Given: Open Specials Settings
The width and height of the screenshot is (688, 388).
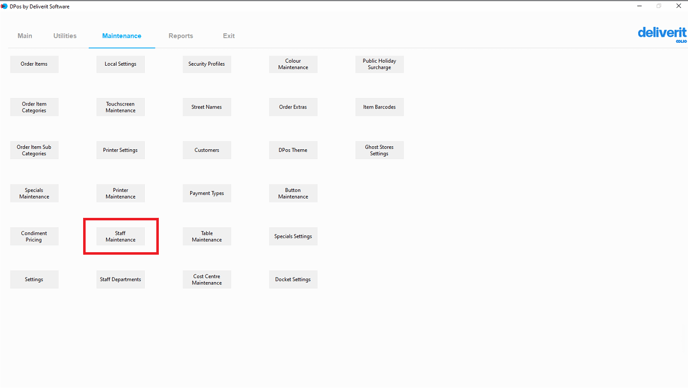Looking at the screenshot, I should tap(293, 237).
